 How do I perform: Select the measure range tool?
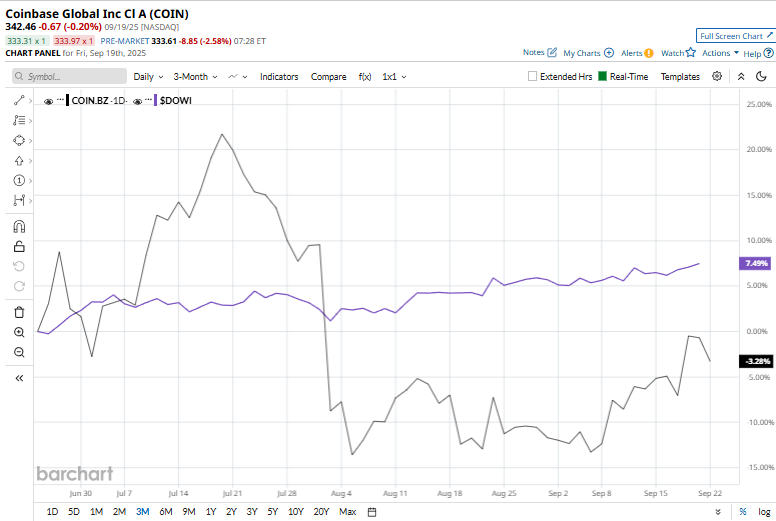(x=19, y=200)
